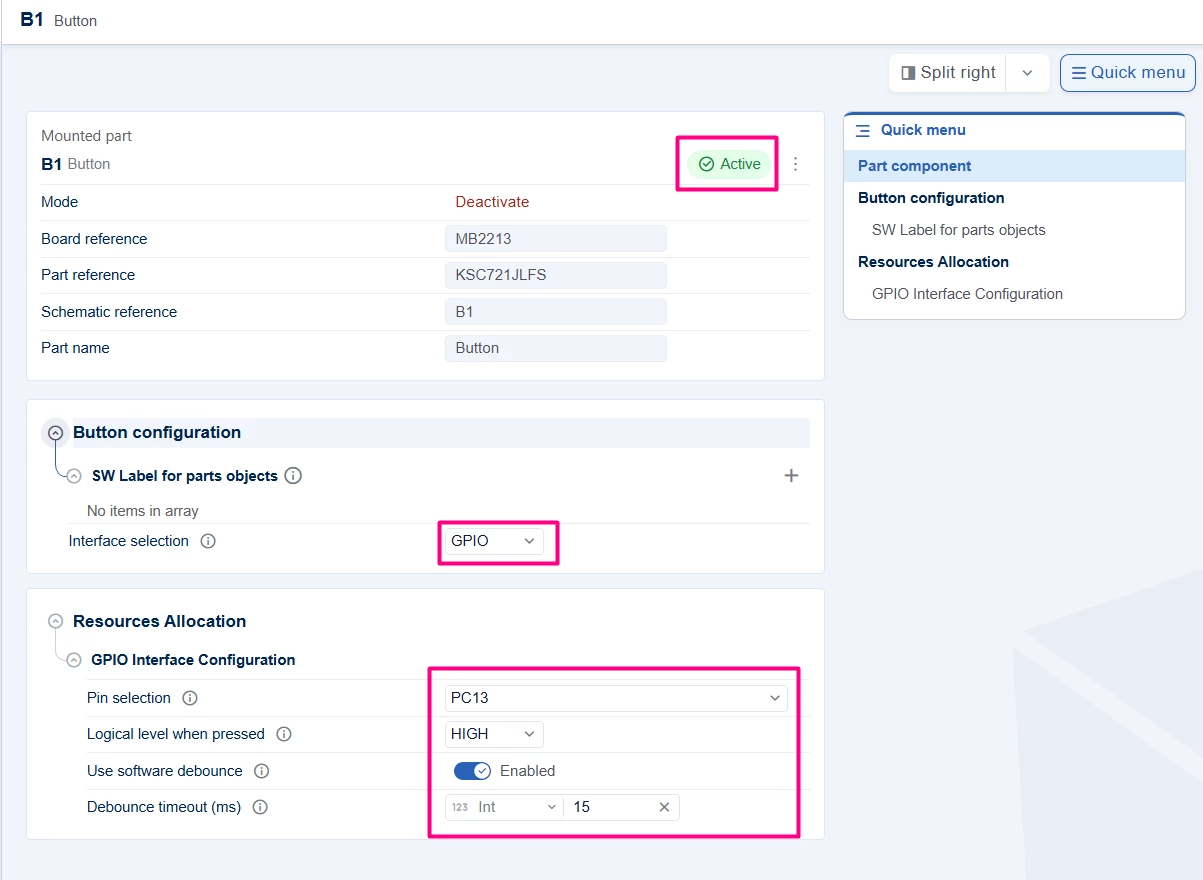This screenshot has width=1203, height=880.
Task: Show info for SW Label for parts objects
Action: pyautogui.click(x=293, y=476)
